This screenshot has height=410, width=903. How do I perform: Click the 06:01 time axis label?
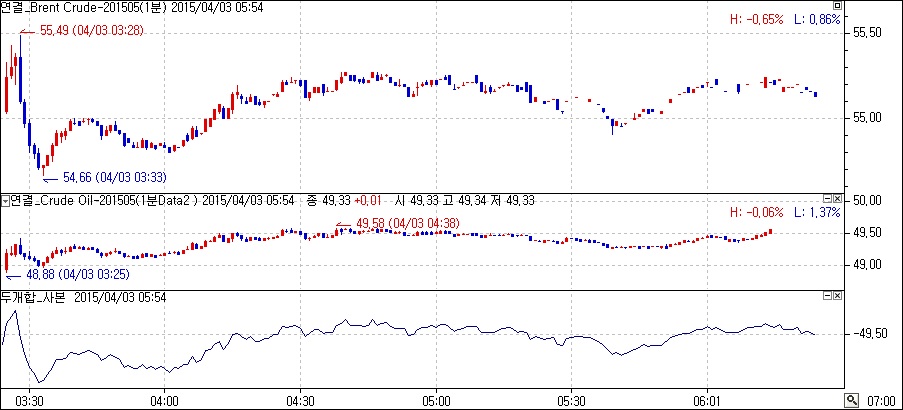coord(706,400)
